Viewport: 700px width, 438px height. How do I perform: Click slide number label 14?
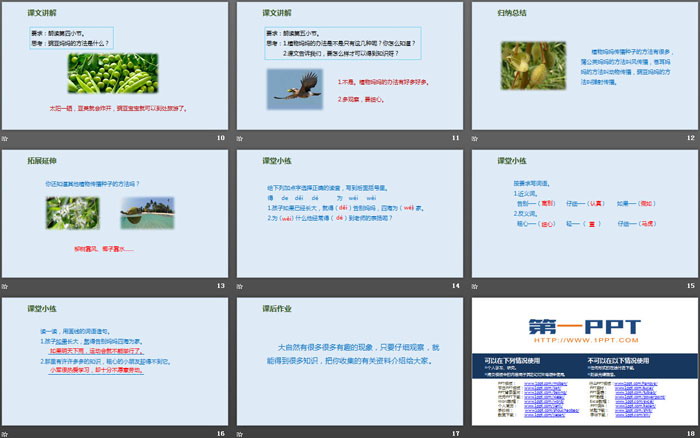pyautogui.click(x=456, y=286)
